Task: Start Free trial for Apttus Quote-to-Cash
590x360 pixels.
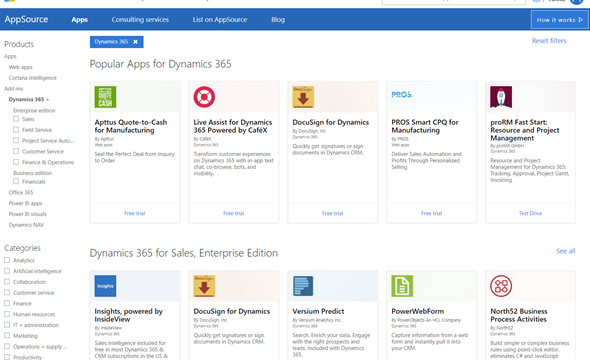Action: 135,213
